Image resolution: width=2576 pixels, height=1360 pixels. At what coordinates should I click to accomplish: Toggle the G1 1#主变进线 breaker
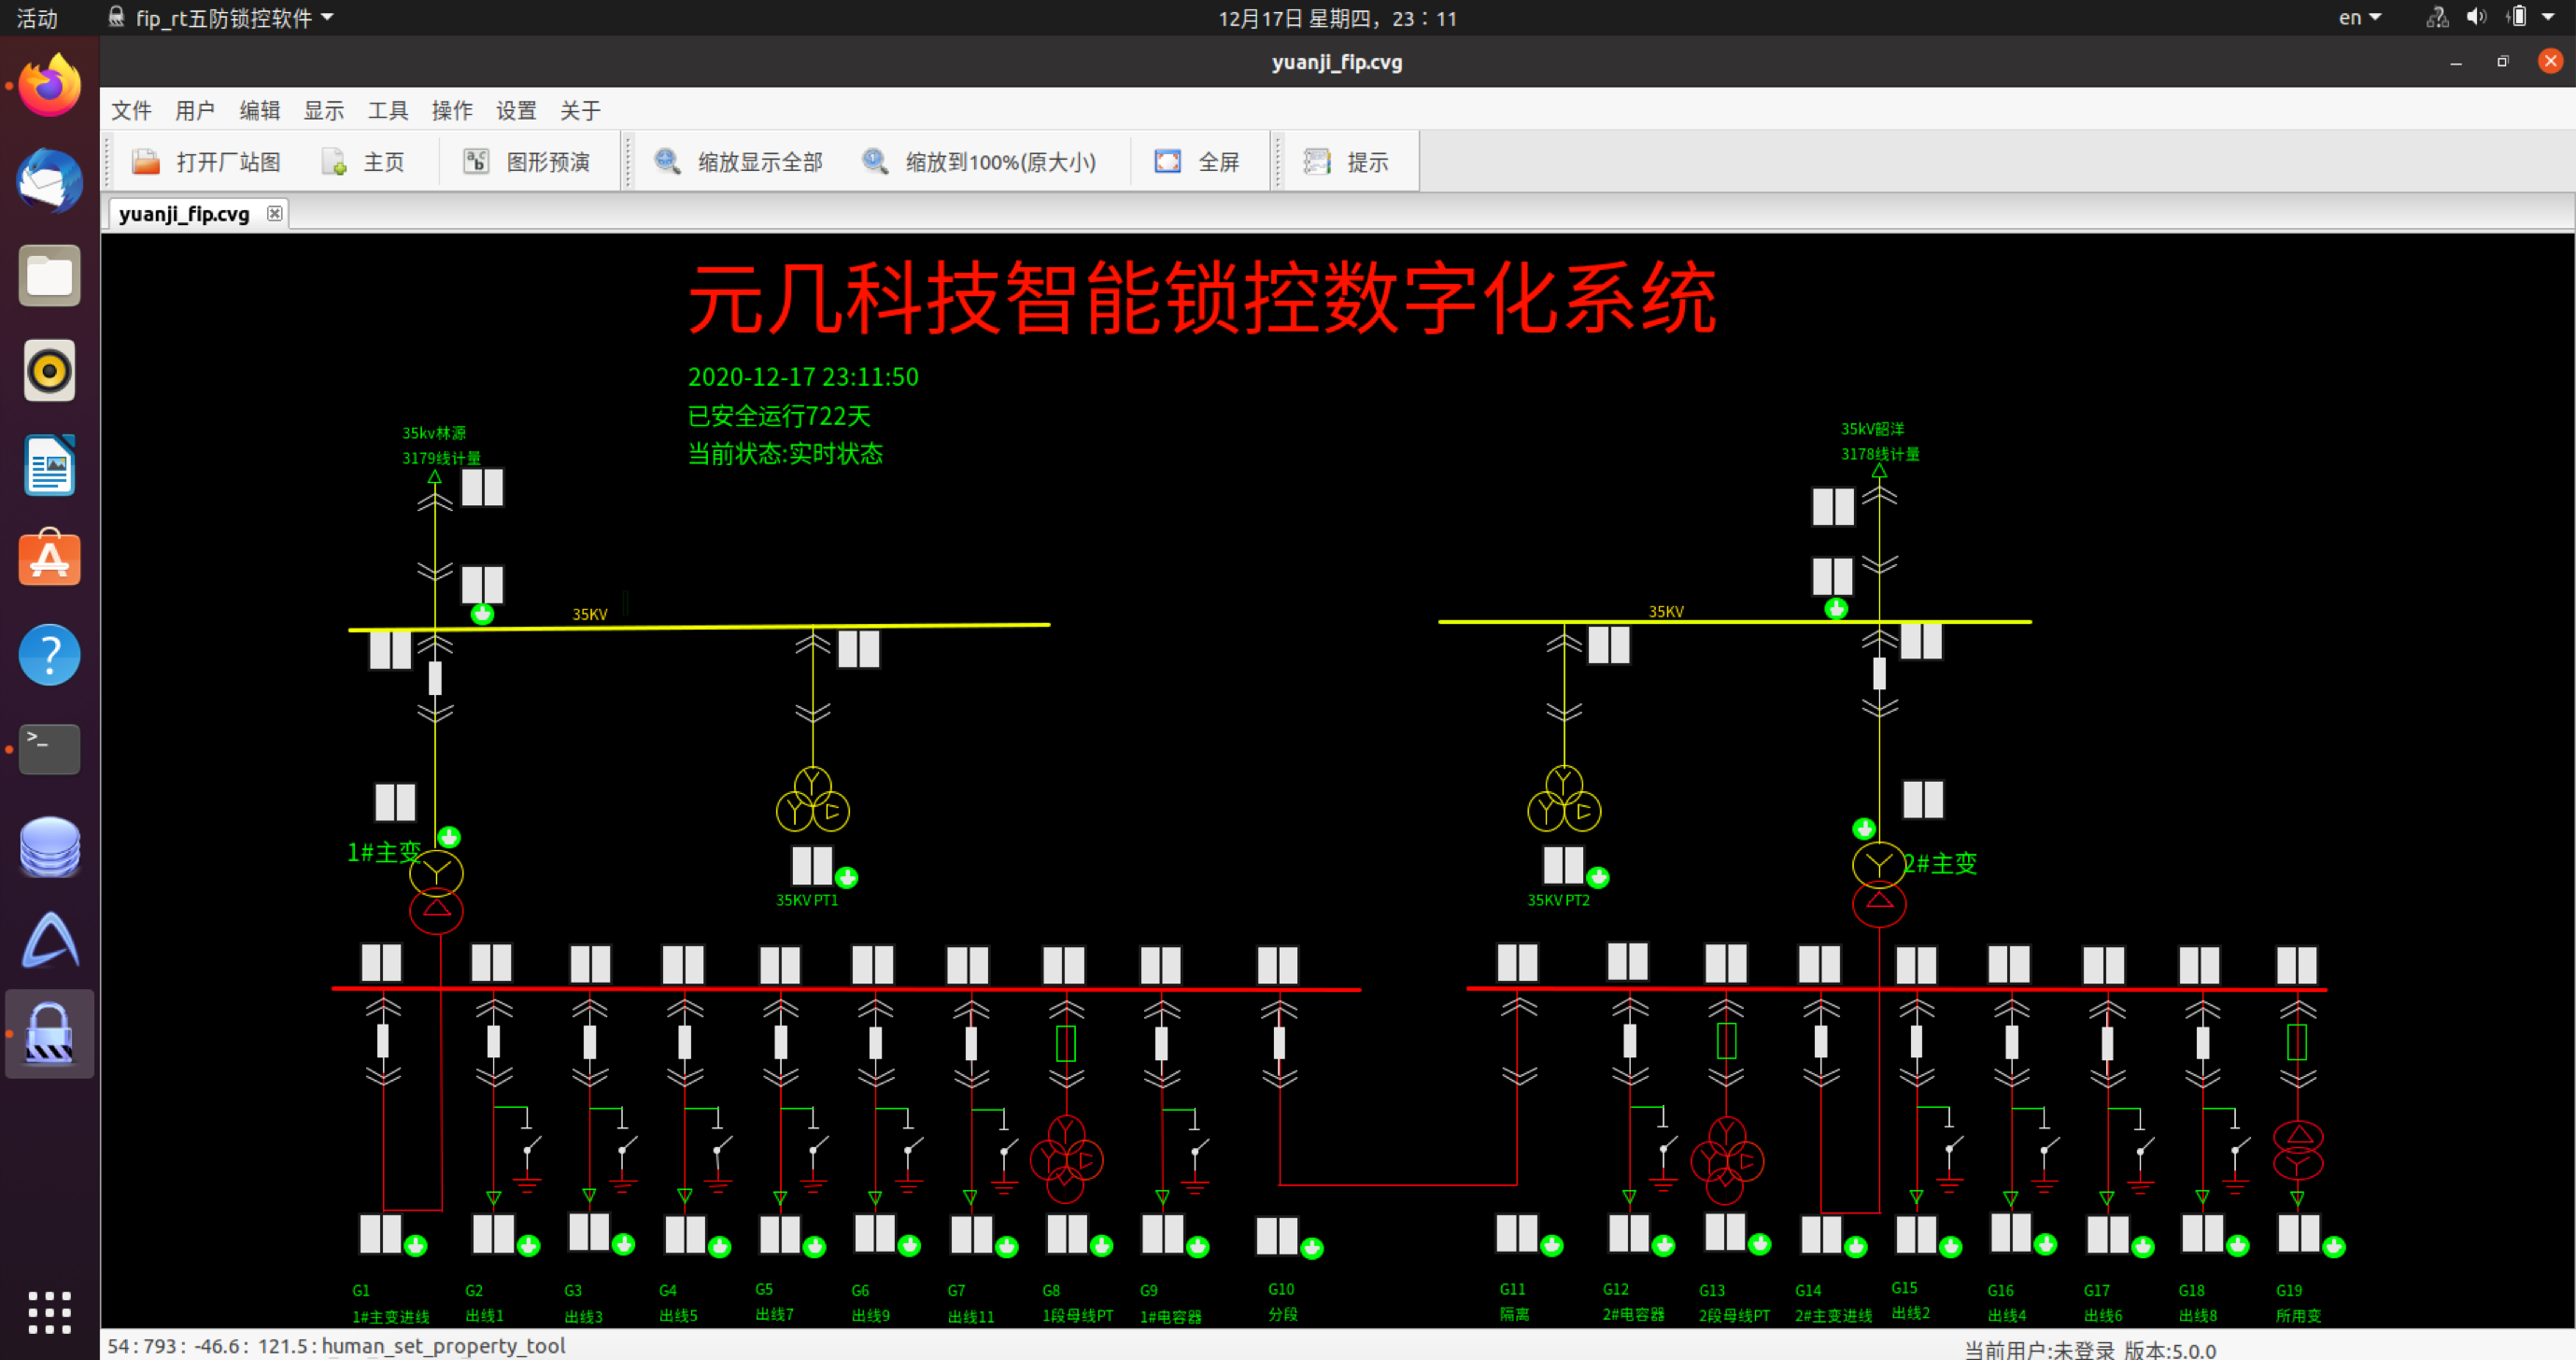pos(383,1041)
